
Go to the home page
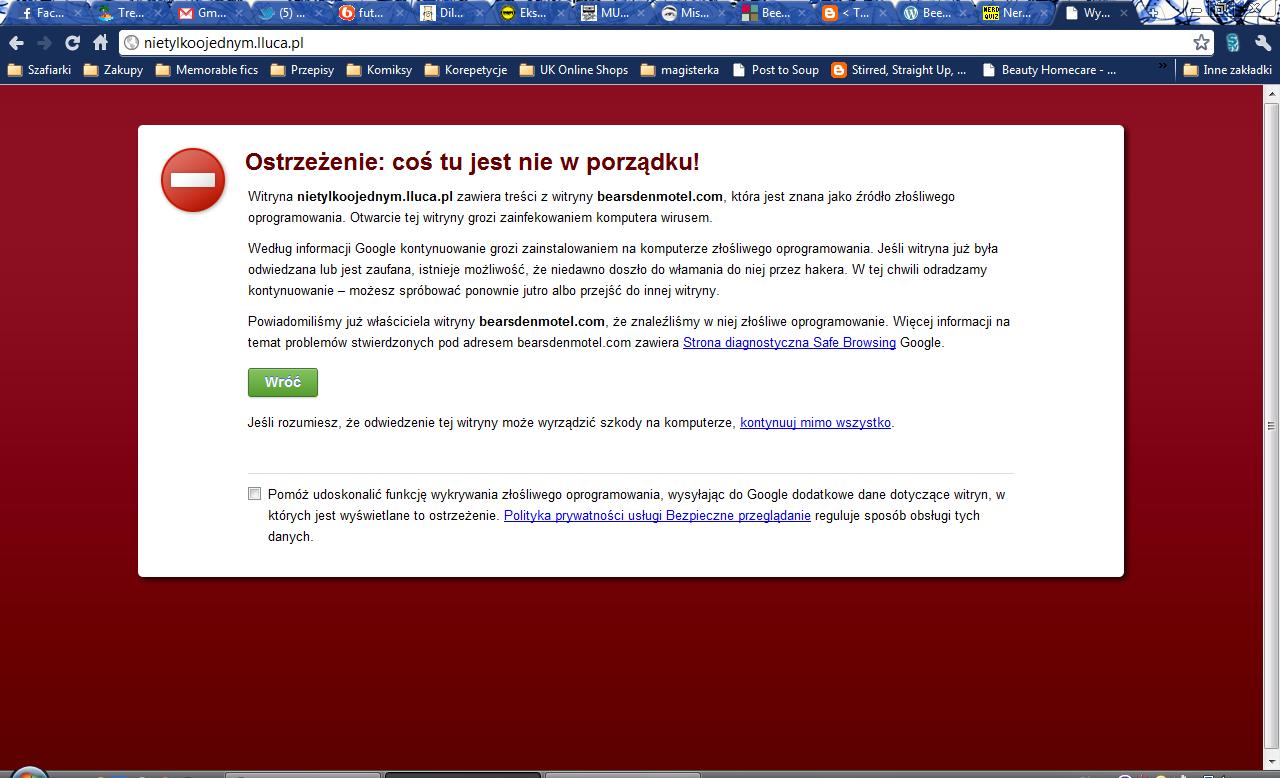point(100,43)
